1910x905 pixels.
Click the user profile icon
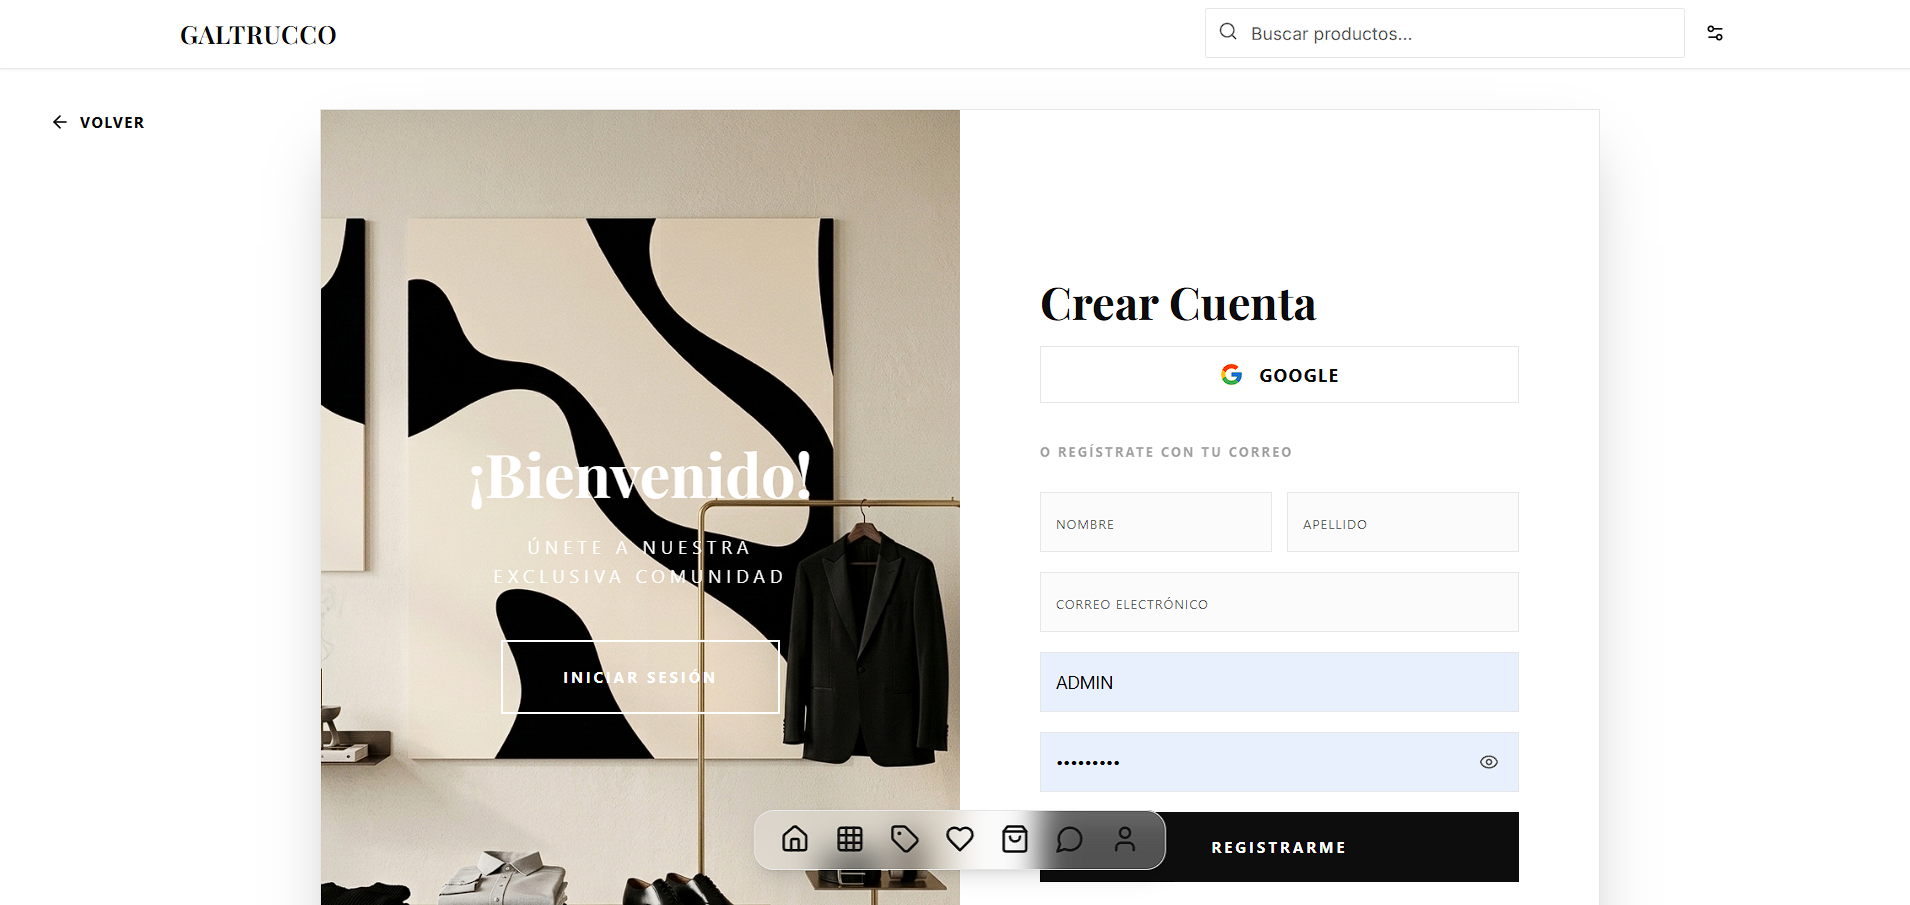[1125, 839]
